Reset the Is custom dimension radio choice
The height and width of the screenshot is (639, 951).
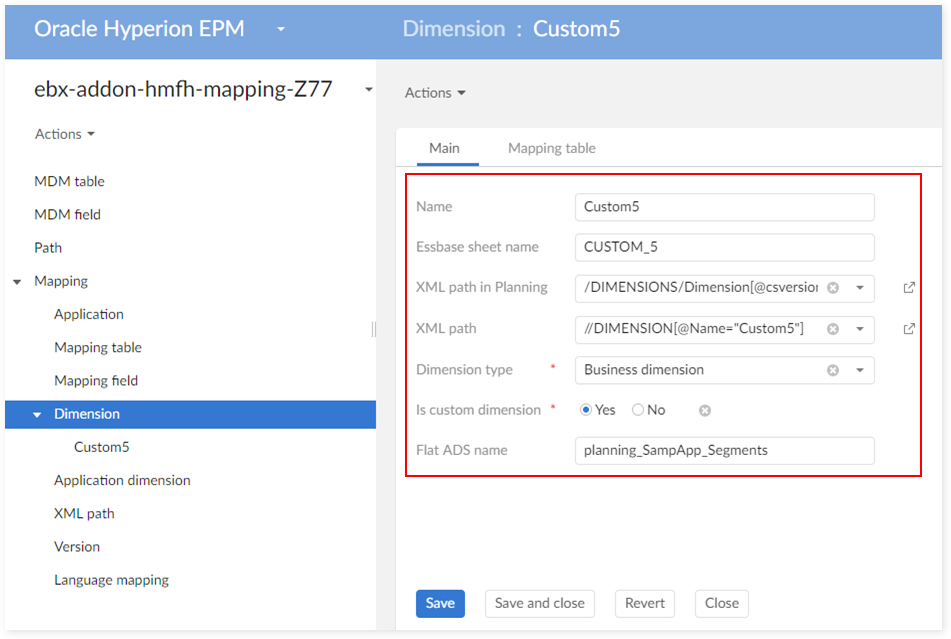(x=705, y=410)
